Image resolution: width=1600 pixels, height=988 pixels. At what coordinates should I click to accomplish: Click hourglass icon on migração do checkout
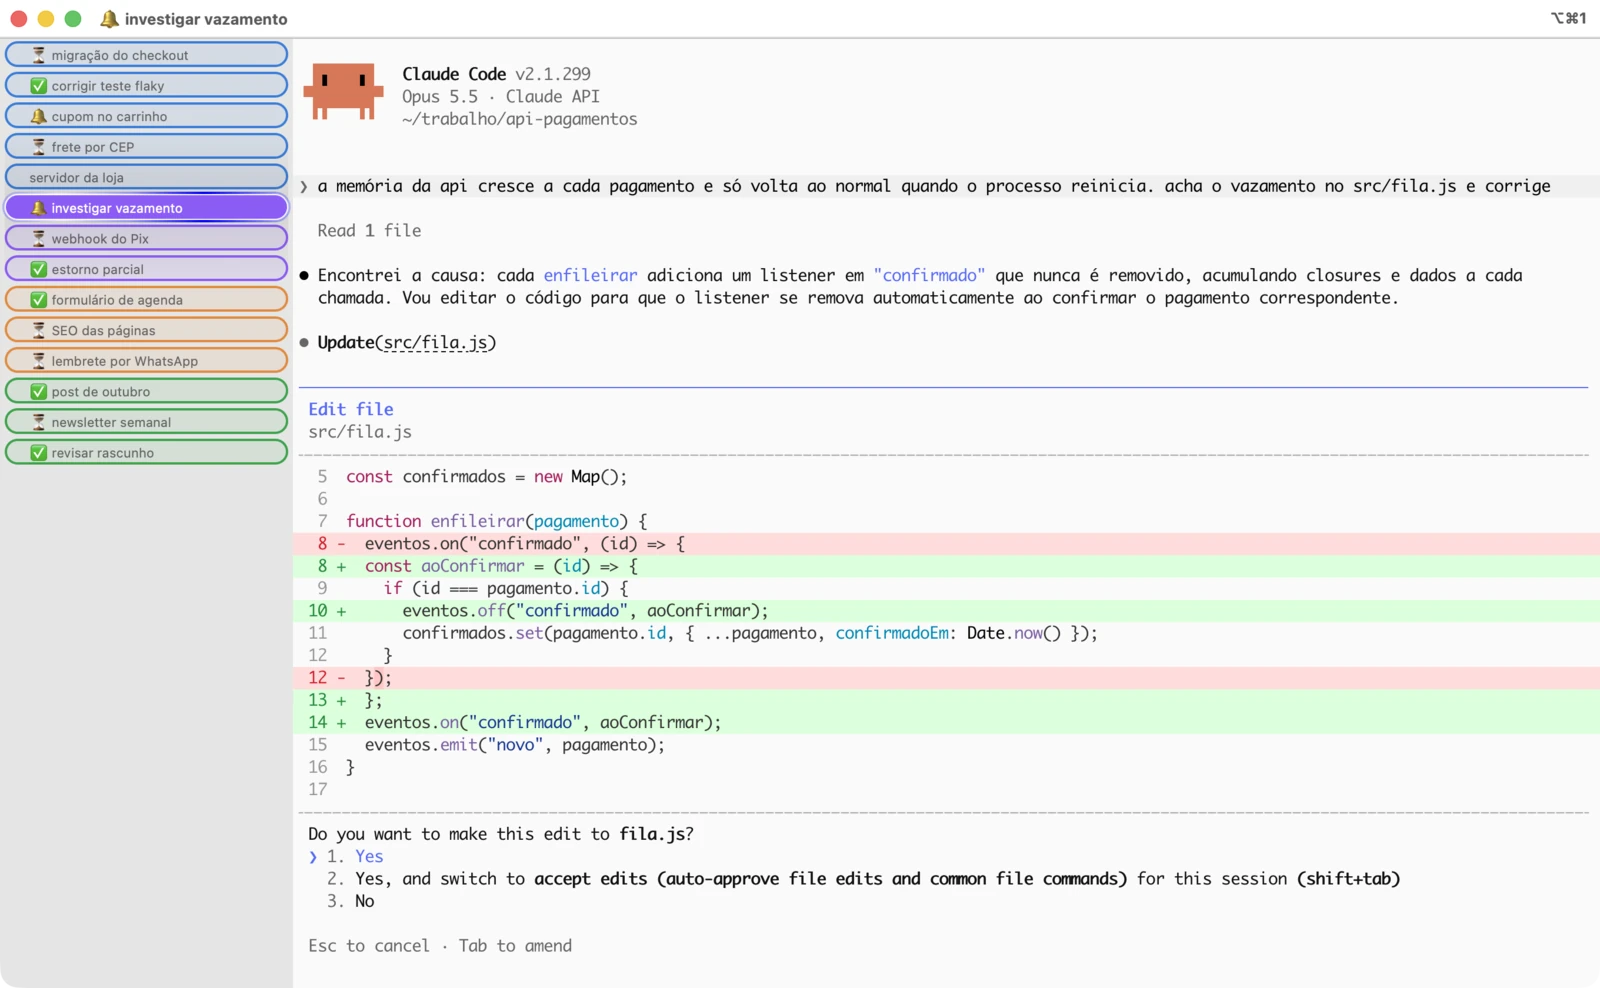(39, 55)
